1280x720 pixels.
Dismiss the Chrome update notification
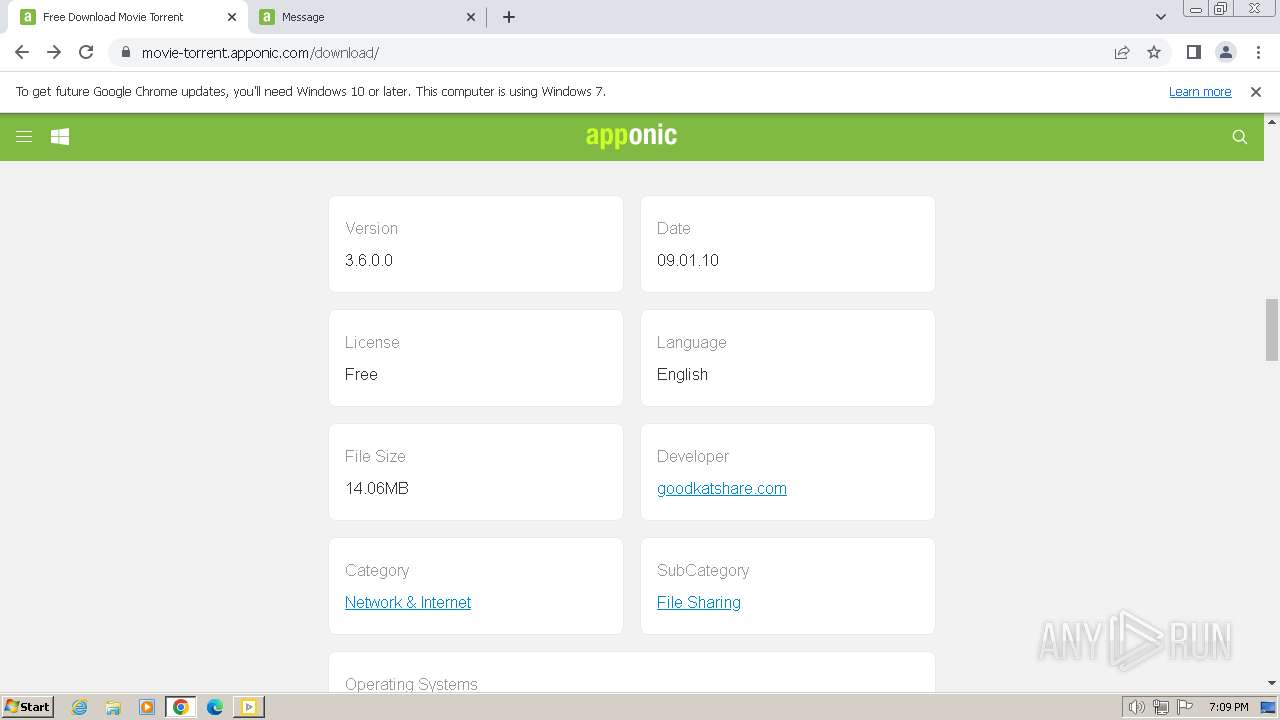coord(1256,91)
